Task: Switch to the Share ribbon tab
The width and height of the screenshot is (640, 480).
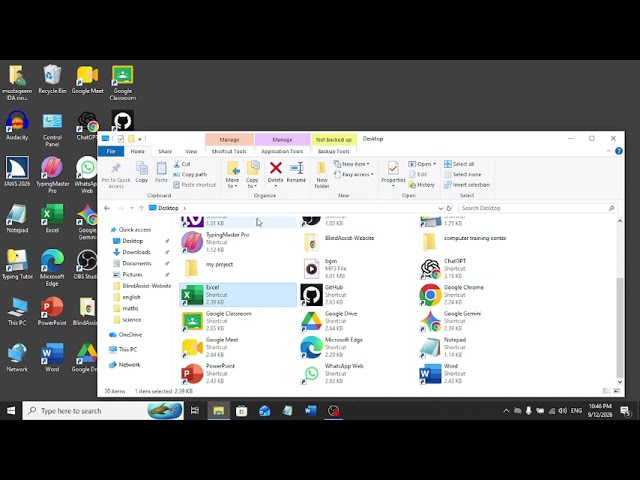Action: [x=165, y=151]
